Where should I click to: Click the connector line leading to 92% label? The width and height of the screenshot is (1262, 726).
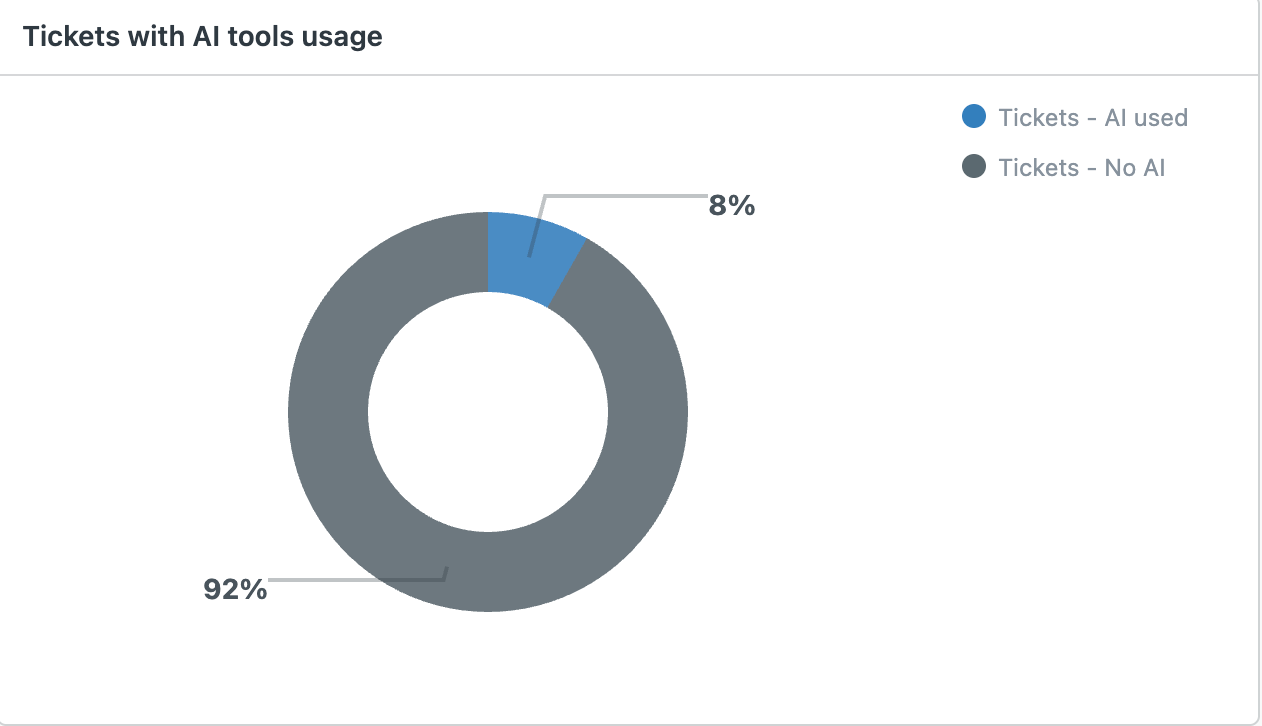(356, 579)
